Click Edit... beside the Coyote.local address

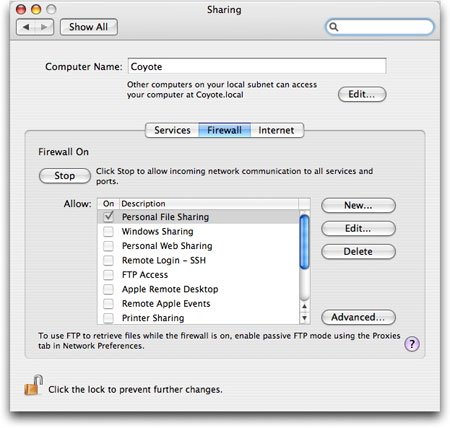(x=362, y=94)
